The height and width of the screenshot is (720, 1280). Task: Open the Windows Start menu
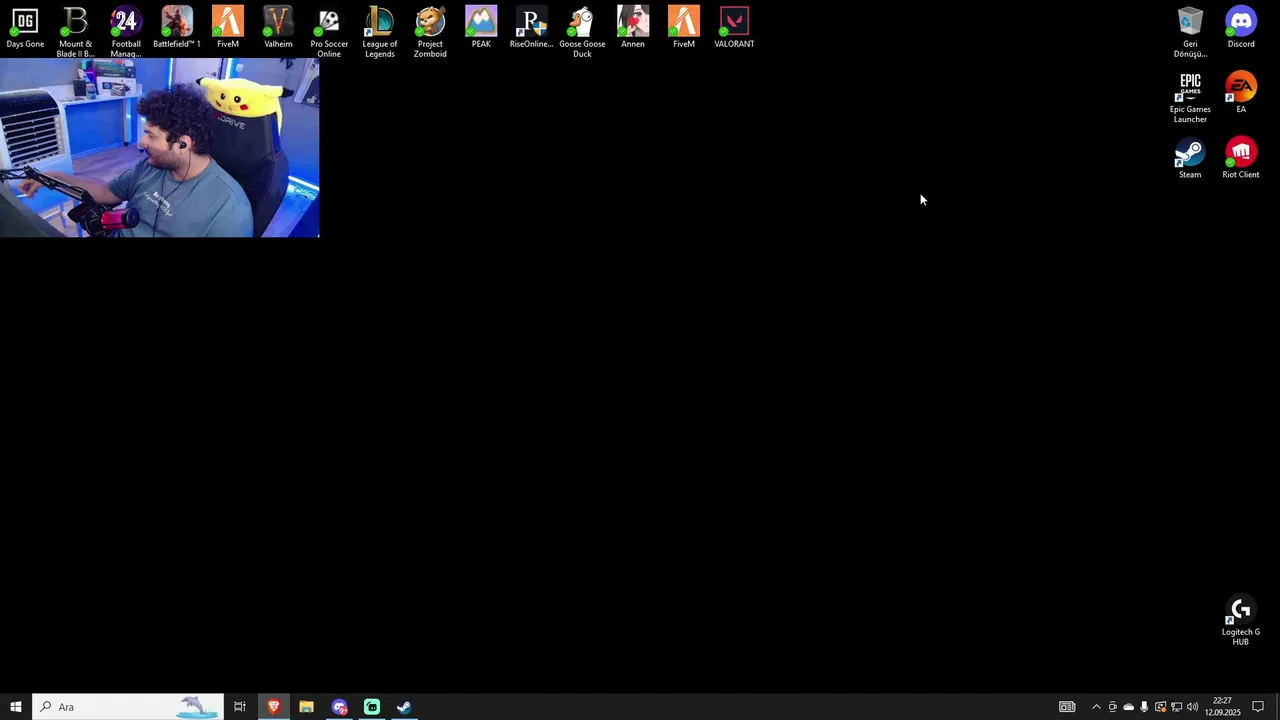16,707
